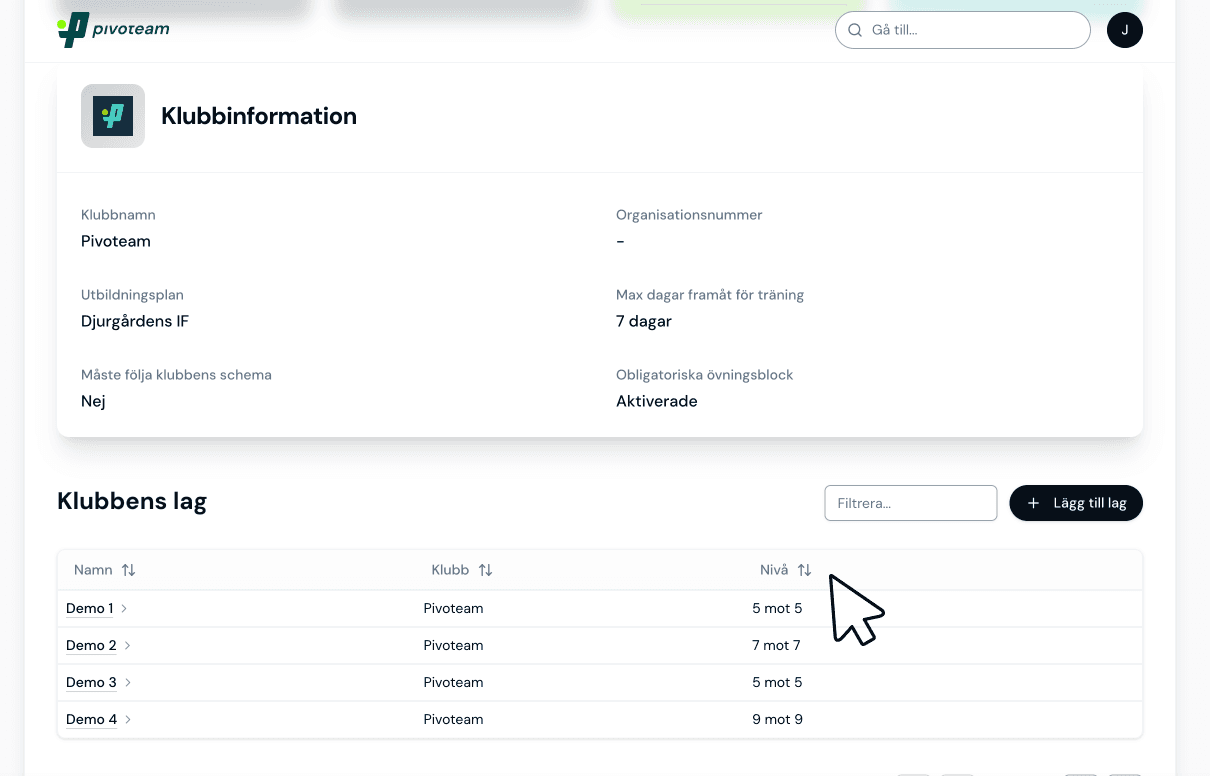Viewport: 1210px width, 776px height.
Task: Expand the Demo 1 row chevron
Action: click(124, 608)
